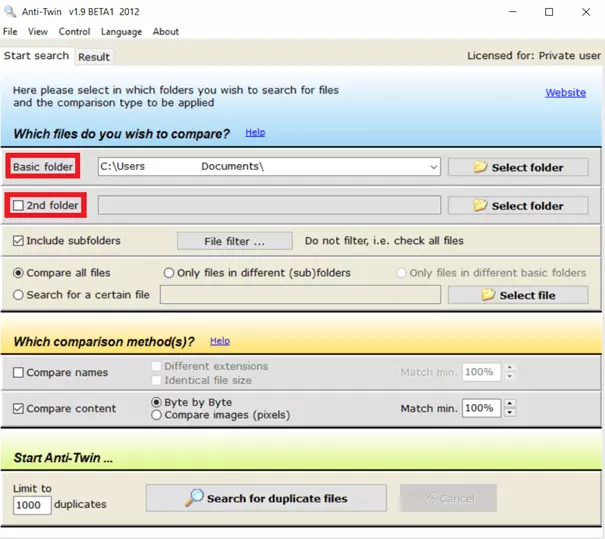605x539 pixels.
Task: Uncheck Include subfolders
Action: click(x=18, y=241)
